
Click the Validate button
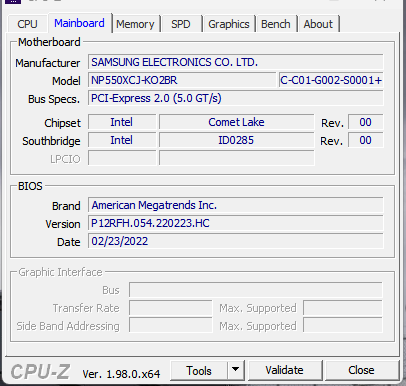(x=285, y=370)
